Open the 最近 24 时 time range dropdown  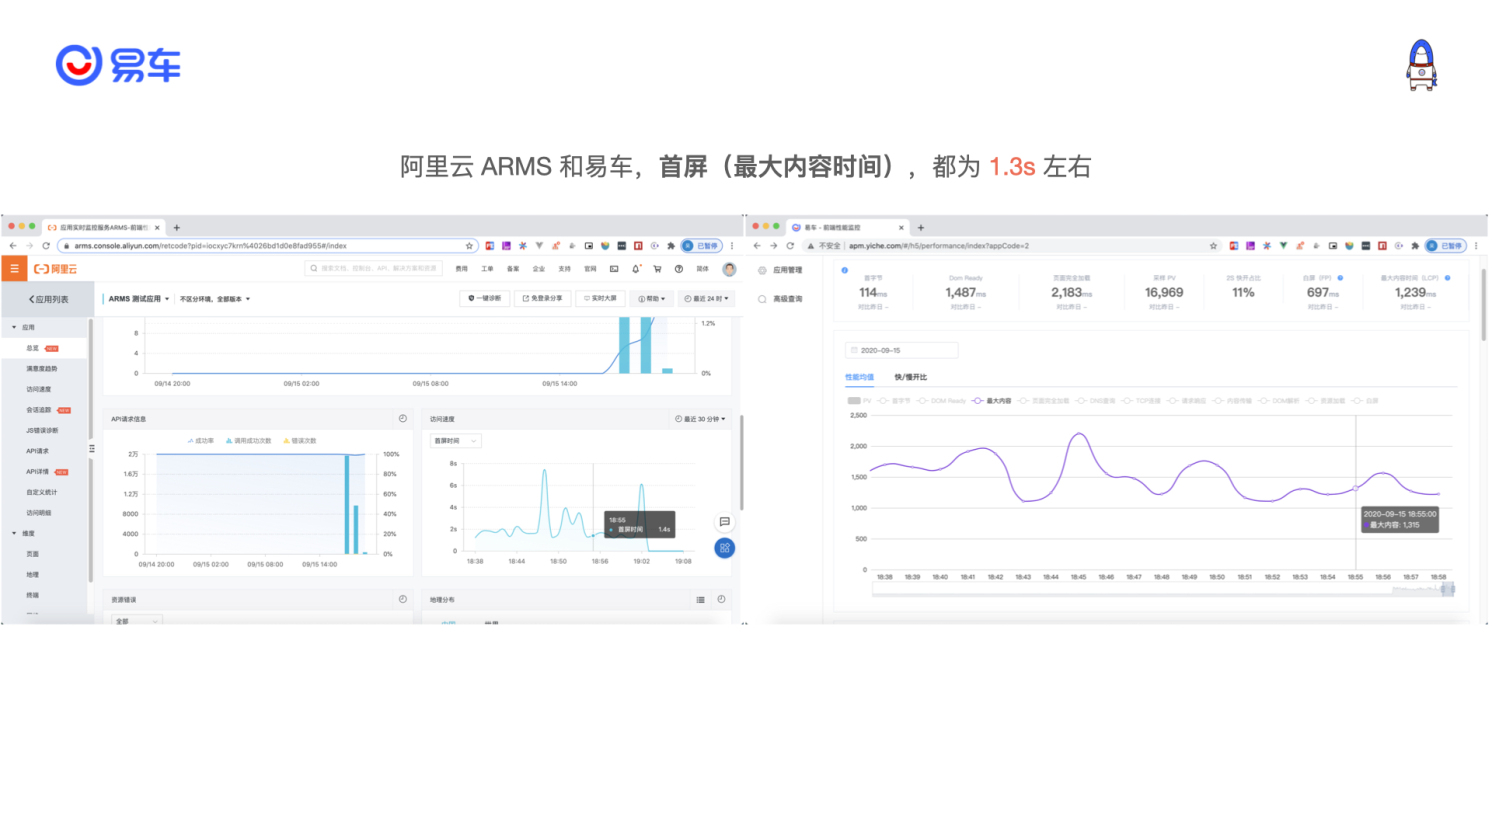point(707,299)
